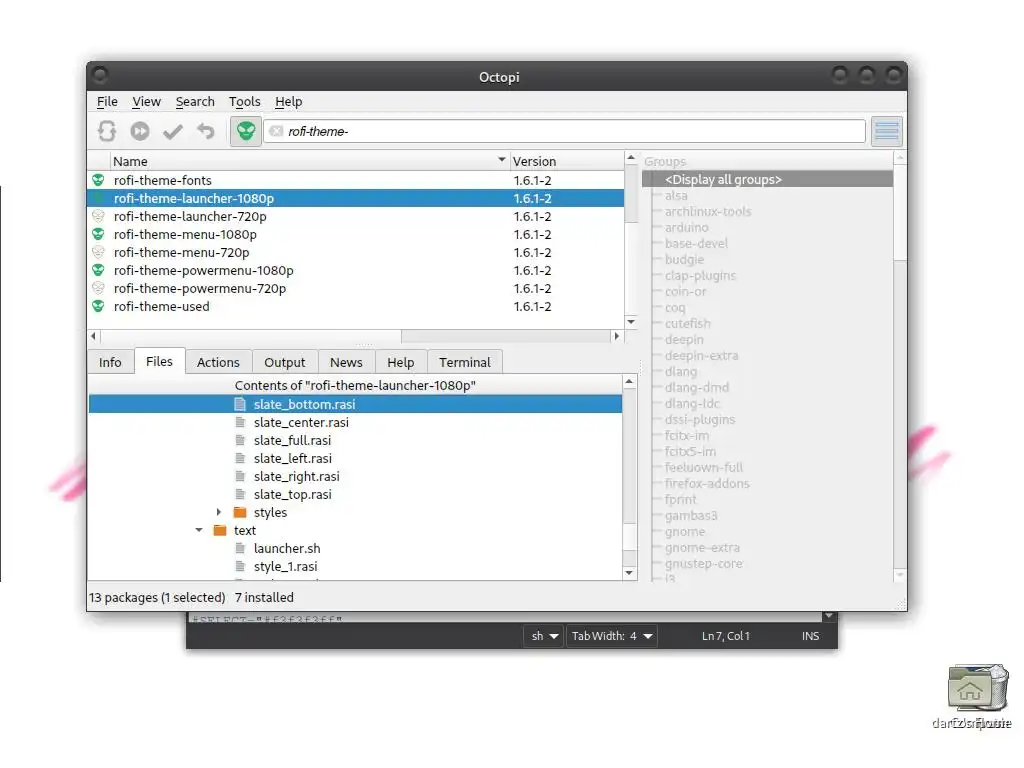Open the Help menu
Screen dimensions: 1024x768
coord(288,102)
